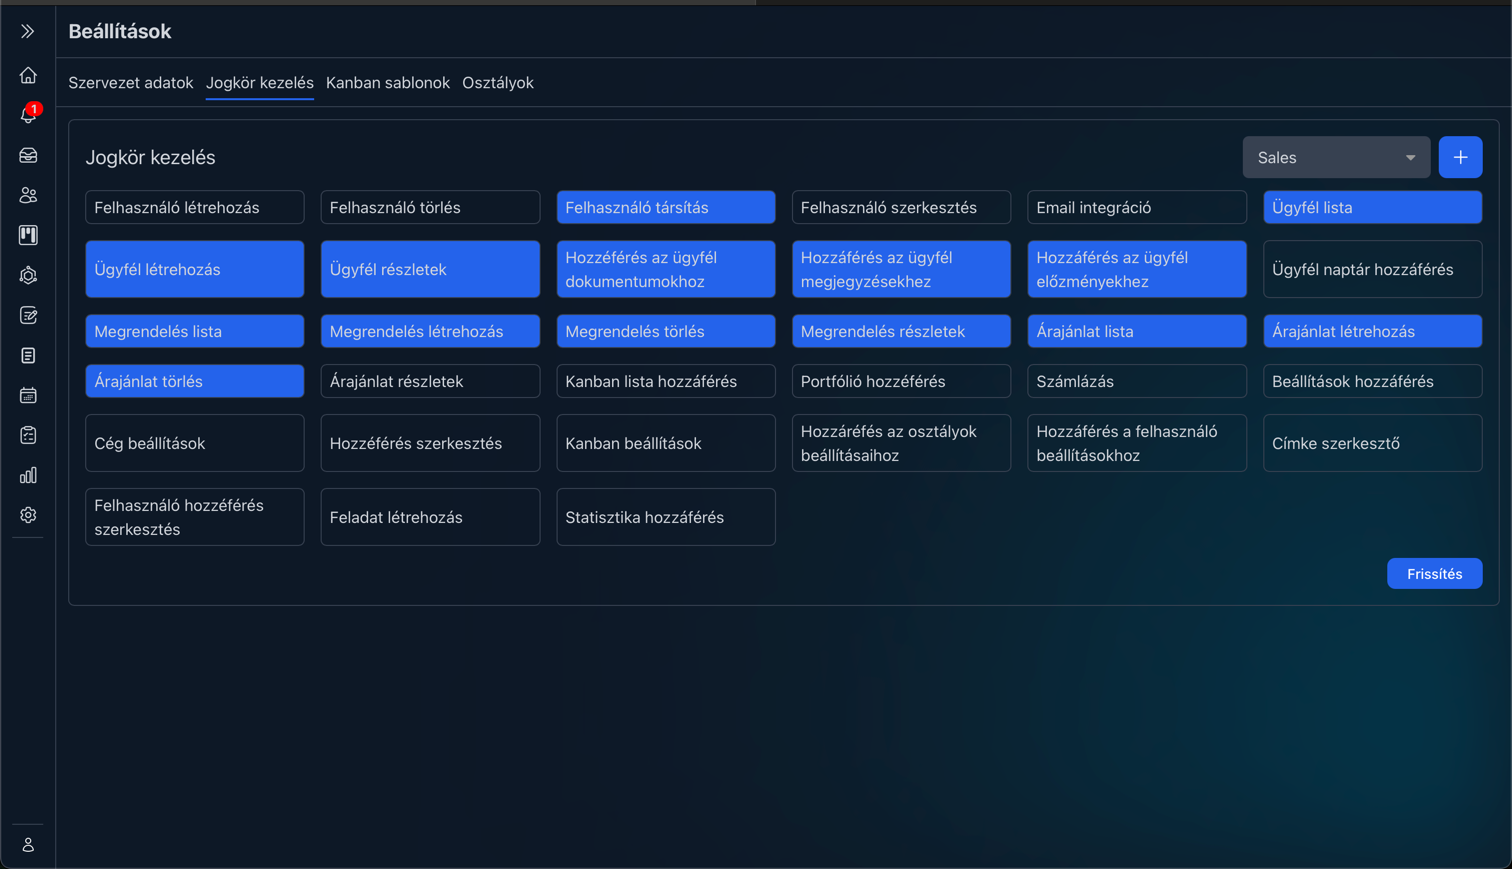The image size is (1512, 869).
Task: Toggle the Email integráció permission
Action: pos(1136,208)
